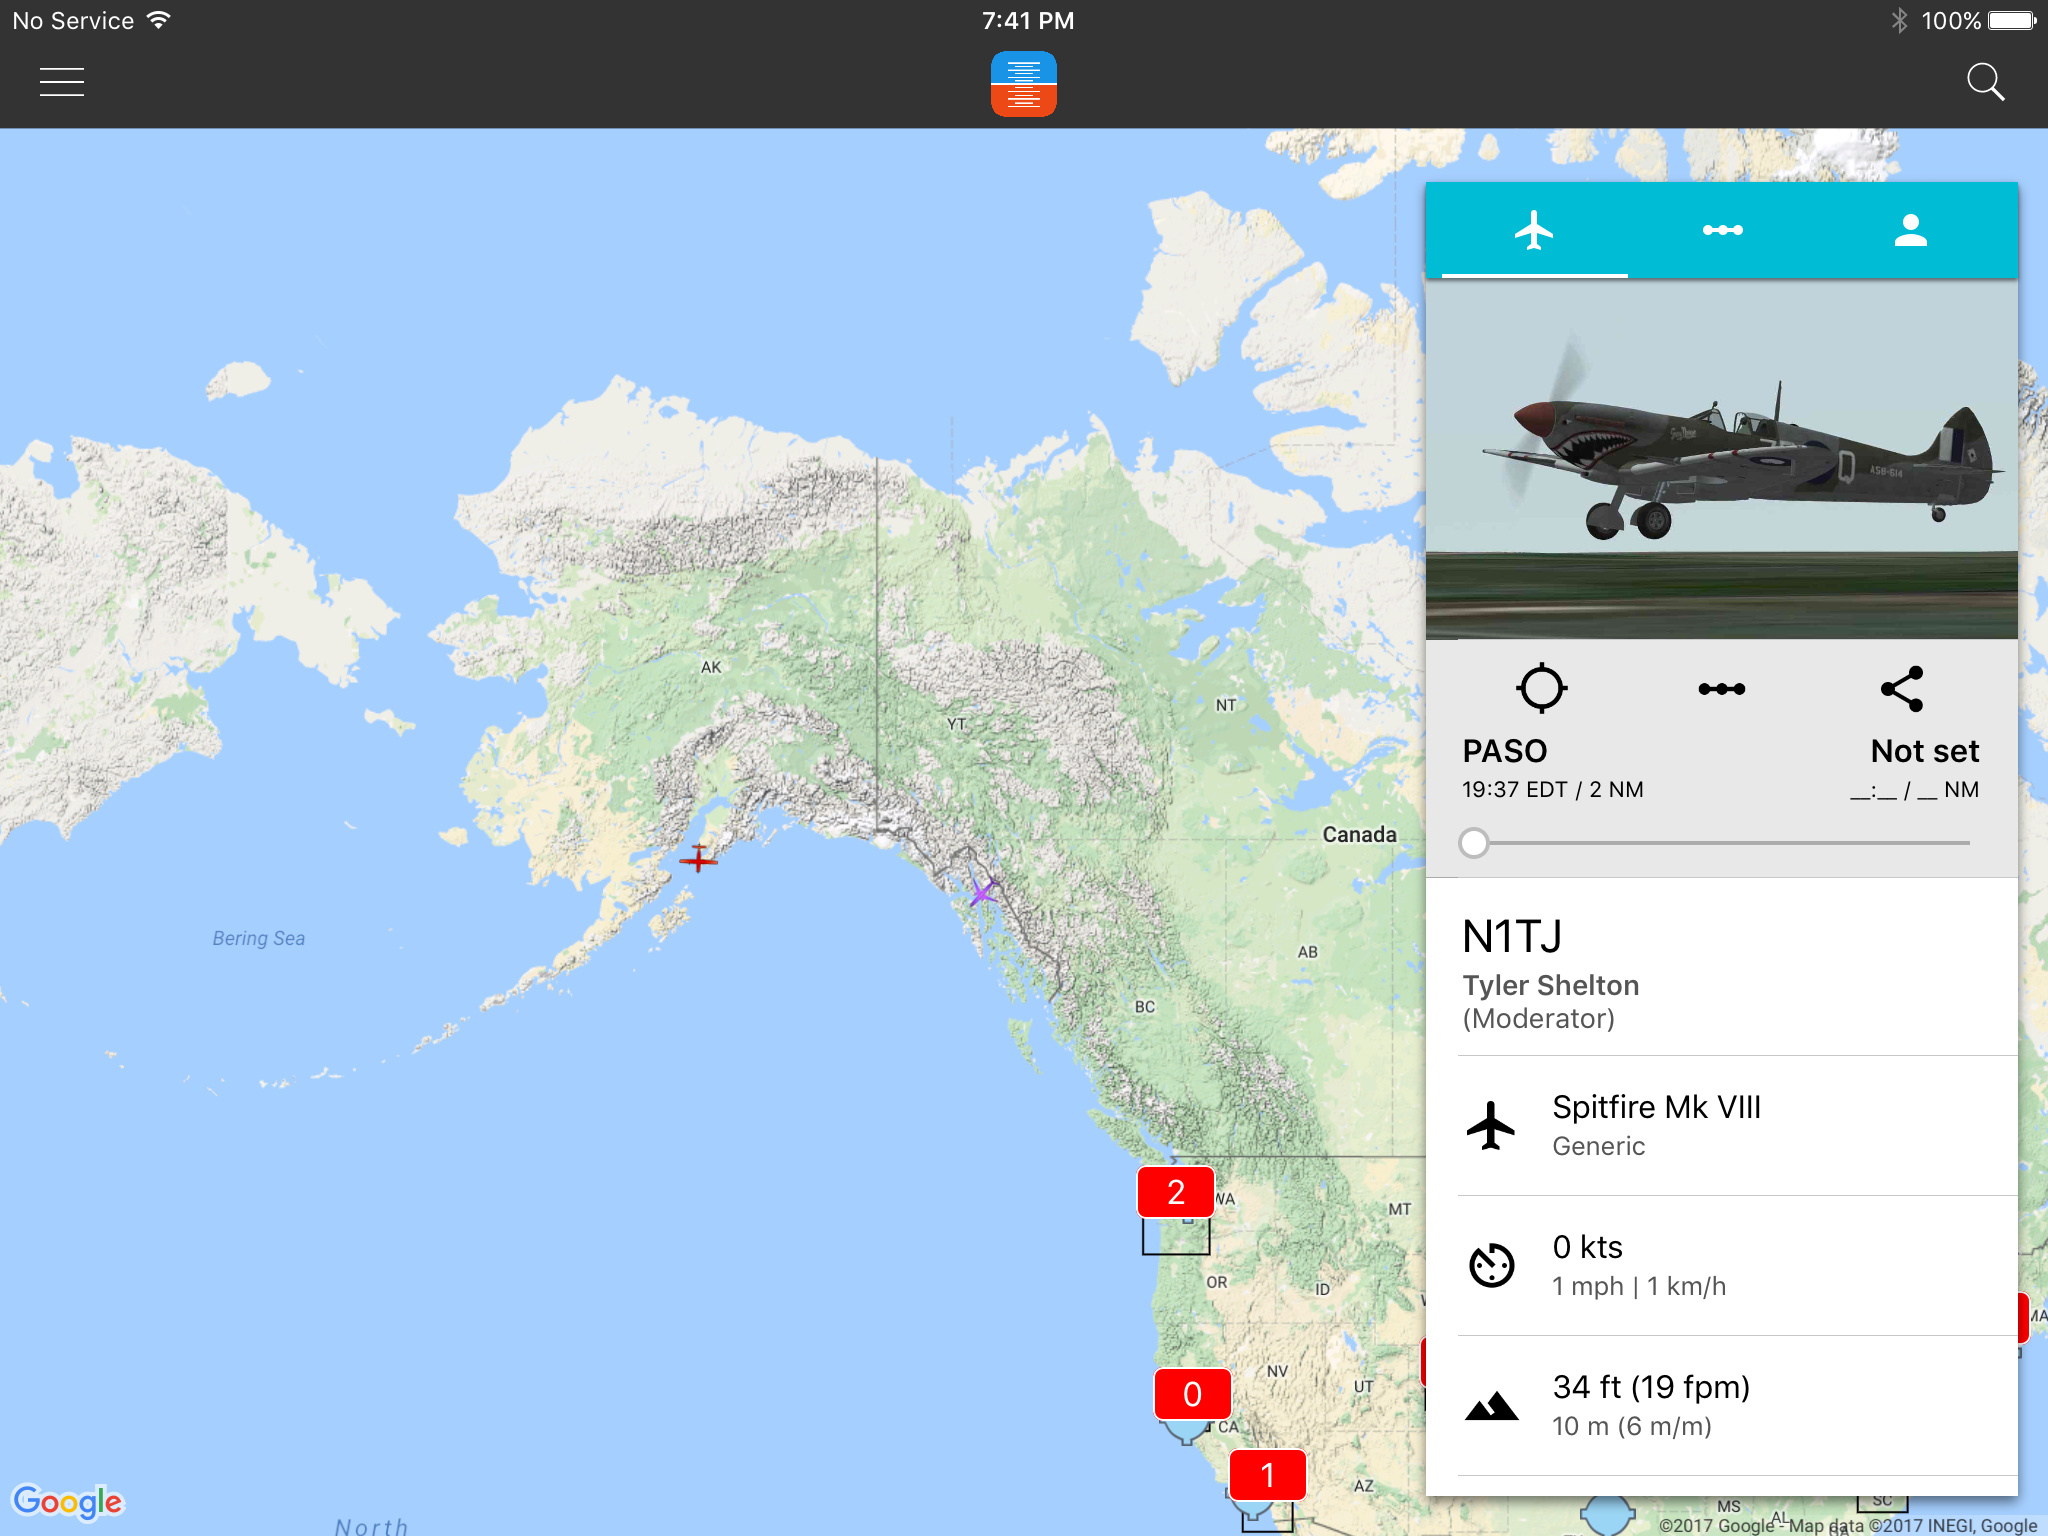Image resolution: width=2048 pixels, height=1536 pixels.
Task: Tap the PASO departure airport label
Action: 1504,751
